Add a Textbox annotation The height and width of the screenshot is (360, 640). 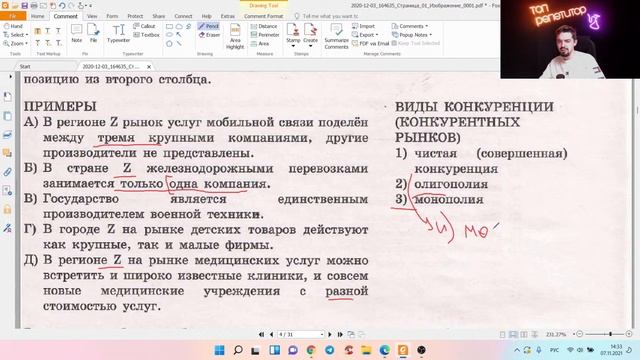point(147,35)
